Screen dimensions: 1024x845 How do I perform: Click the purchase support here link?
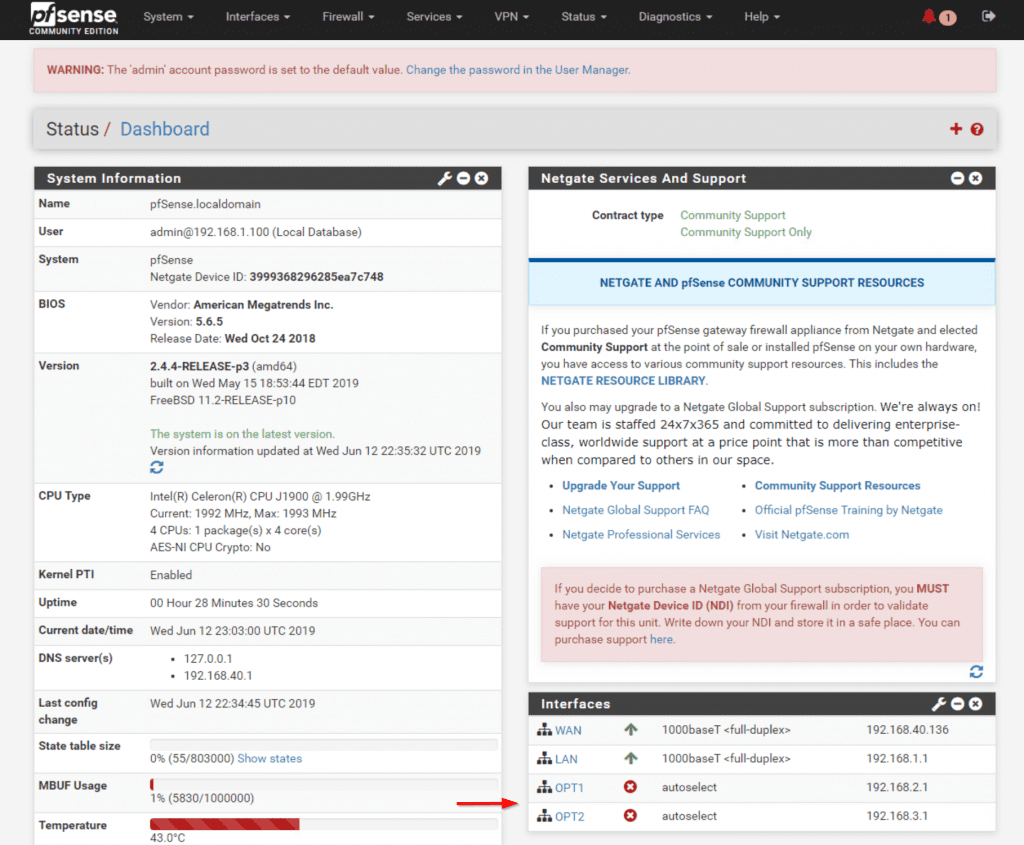[x=661, y=639]
